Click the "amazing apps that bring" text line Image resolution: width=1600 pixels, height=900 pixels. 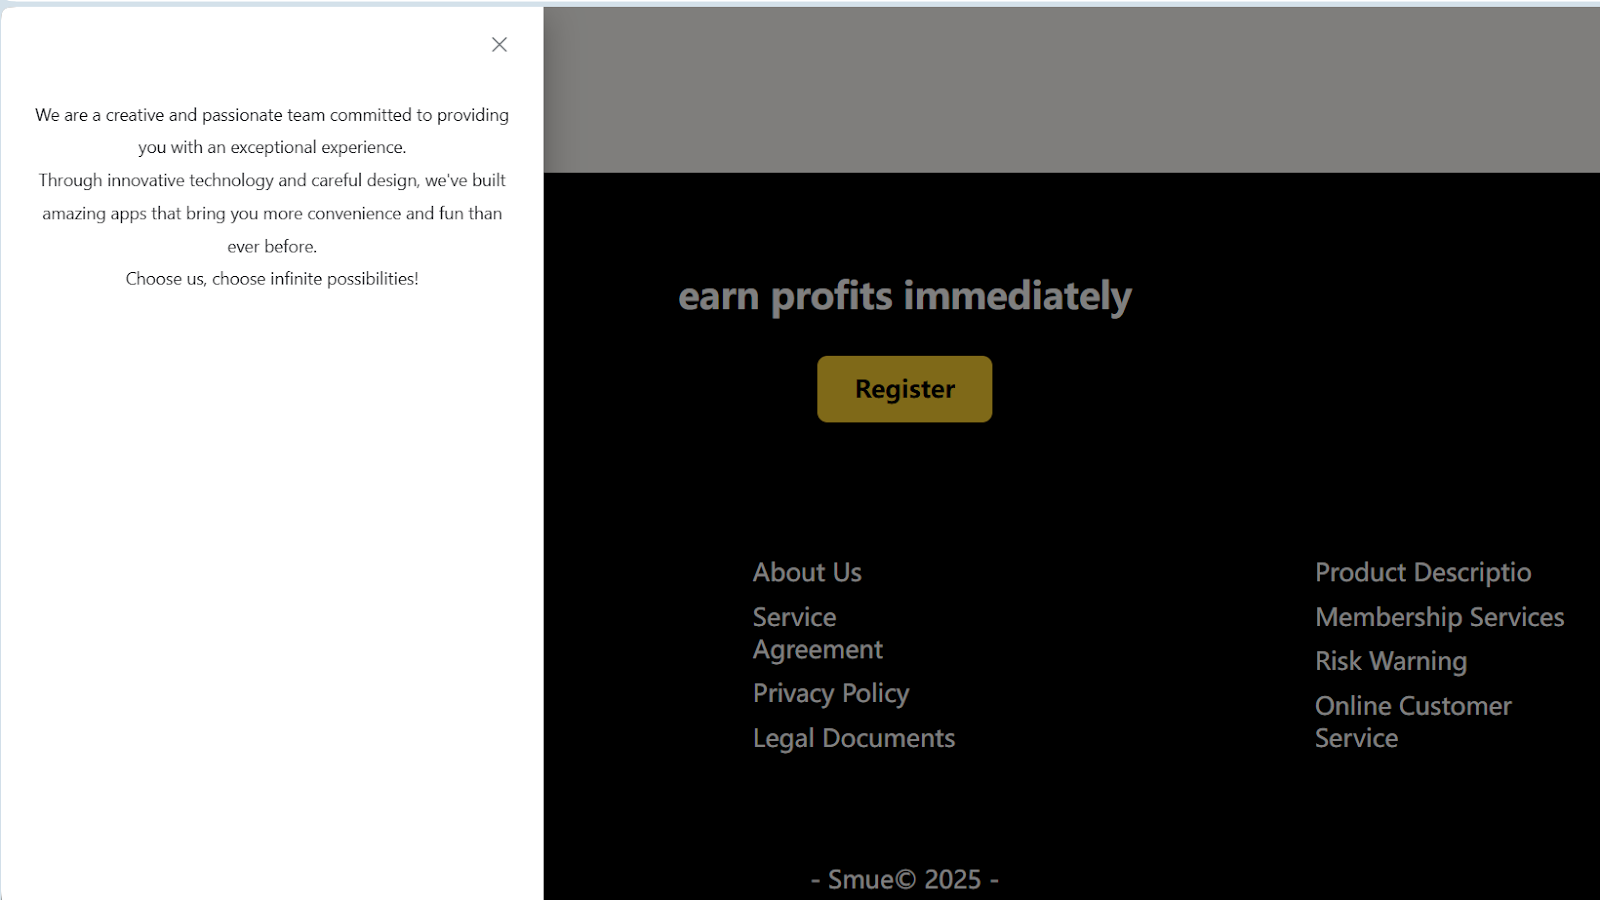(272, 213)
